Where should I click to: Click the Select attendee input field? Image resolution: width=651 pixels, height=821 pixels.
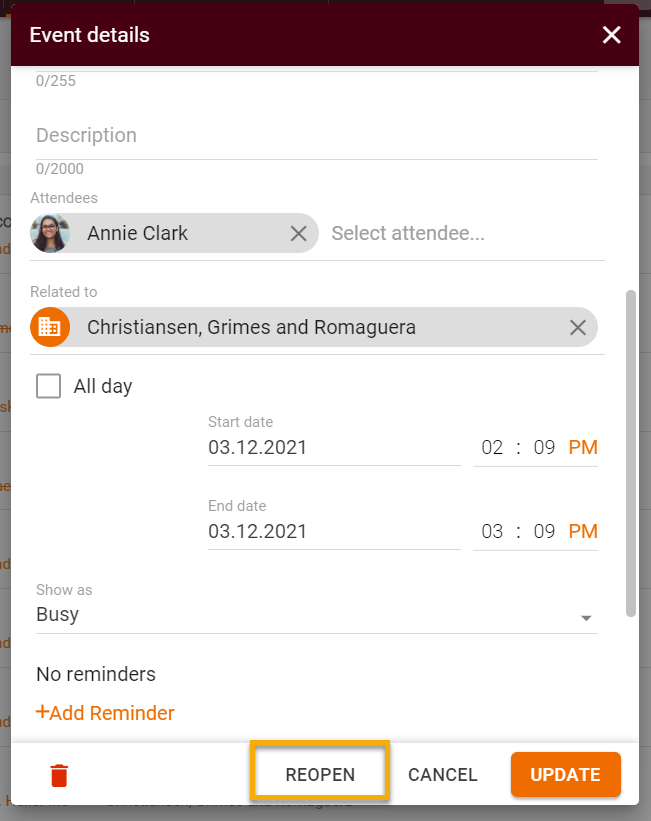464,234
